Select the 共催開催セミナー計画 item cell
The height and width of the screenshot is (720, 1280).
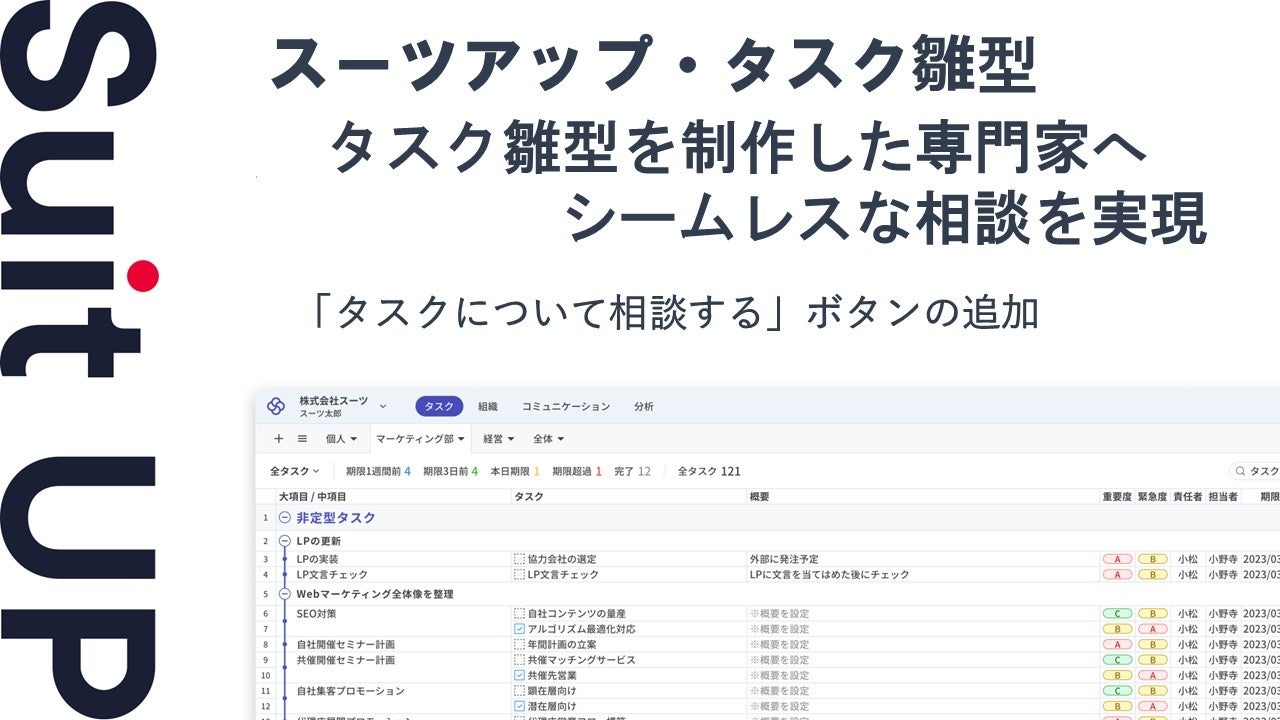coord(345,660)
